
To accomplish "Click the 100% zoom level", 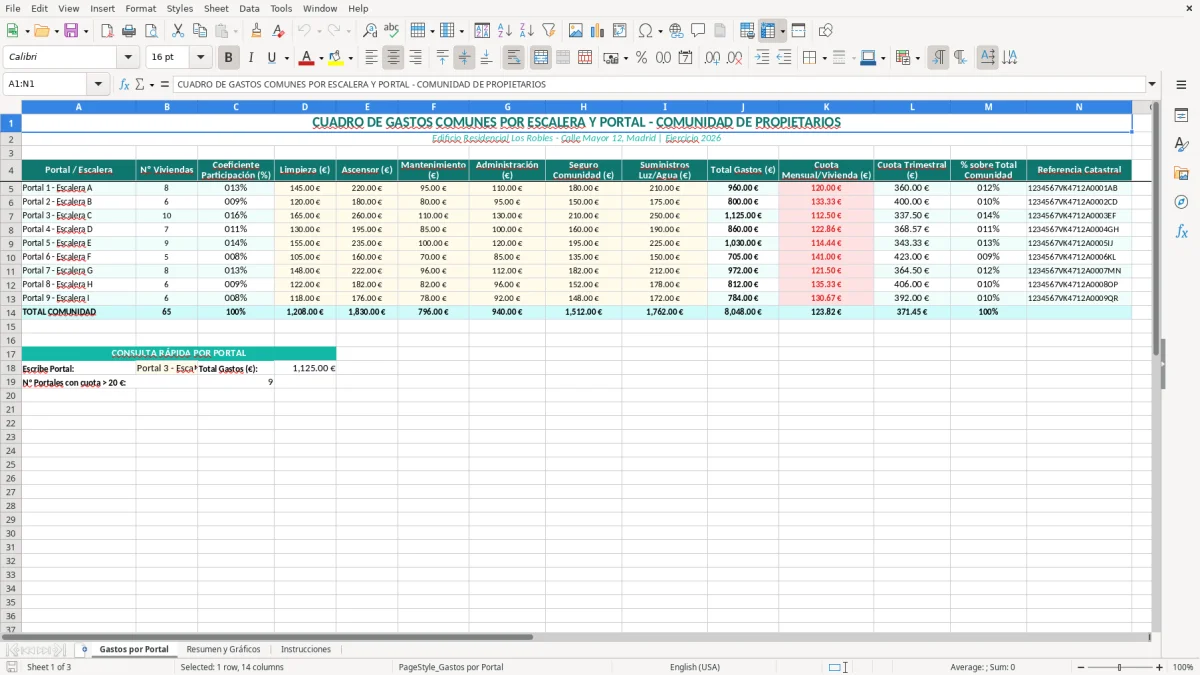I will click(1183, 667).
